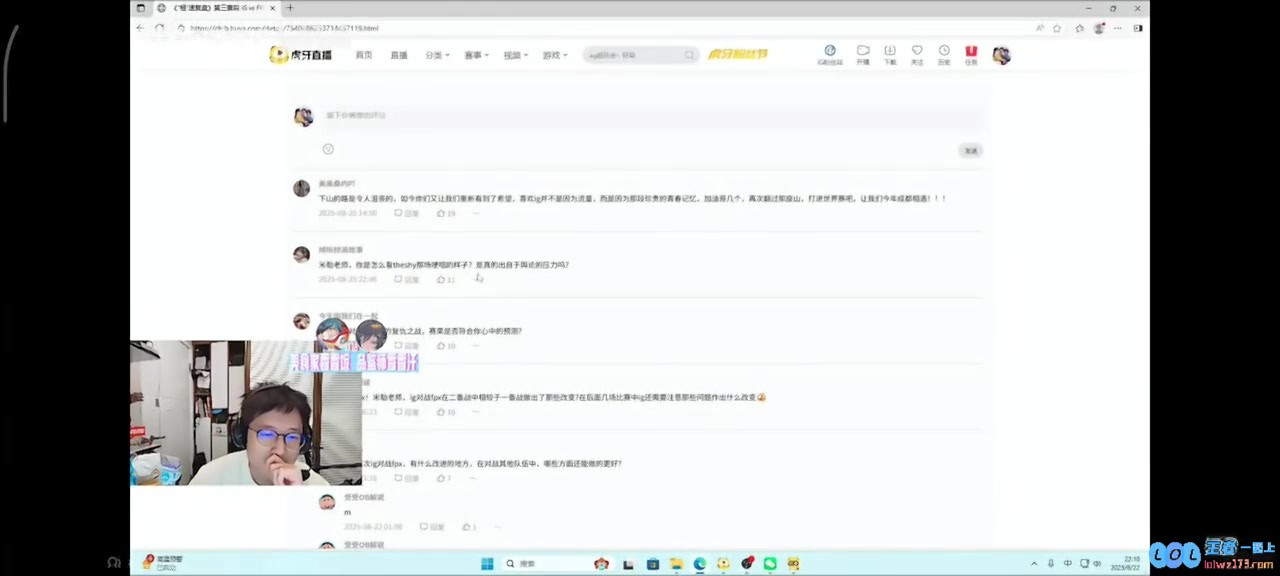Click comment text about 有什么改进的地方

pyautogui.click(x=492, y=463)
